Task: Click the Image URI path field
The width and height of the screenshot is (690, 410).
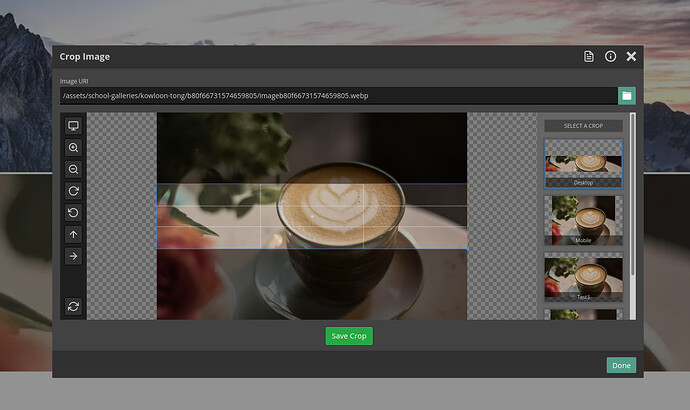Action: coord(339,96)
